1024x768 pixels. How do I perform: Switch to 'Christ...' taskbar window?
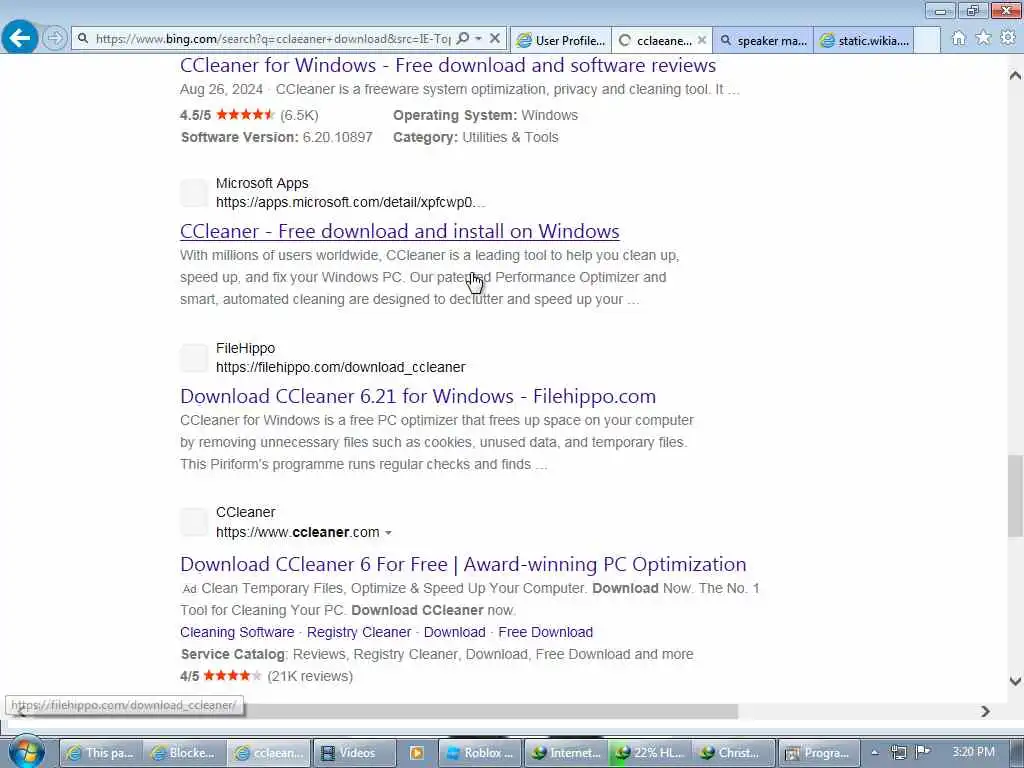pos(733,753)
